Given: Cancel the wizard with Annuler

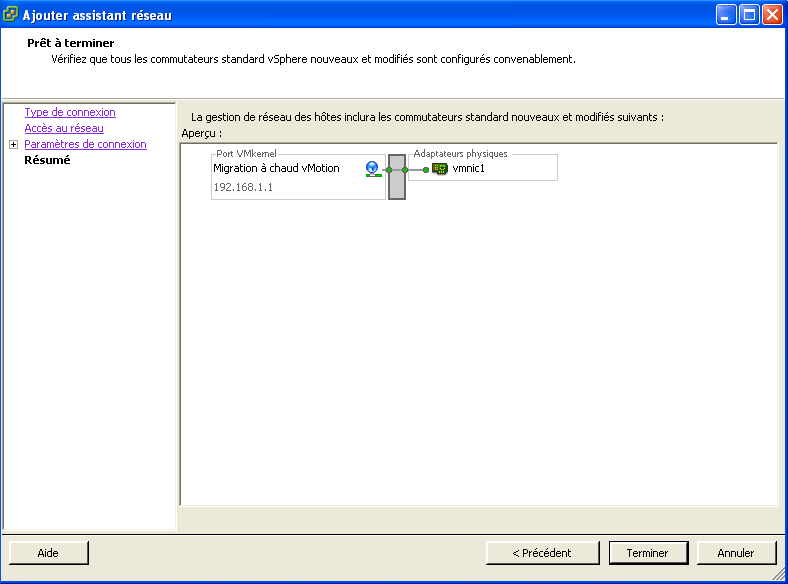Looking at the screenshot, I should (735, 553).
